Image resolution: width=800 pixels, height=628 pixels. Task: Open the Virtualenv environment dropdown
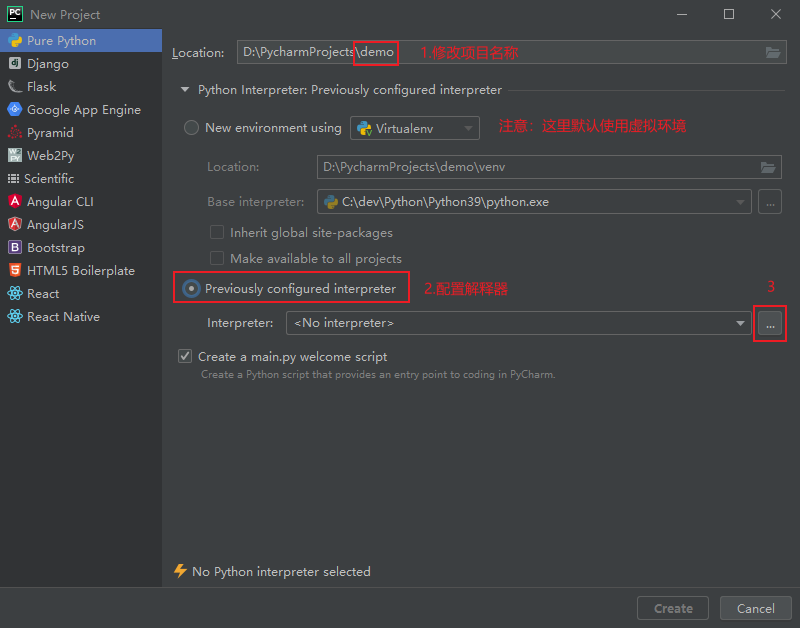414,128
